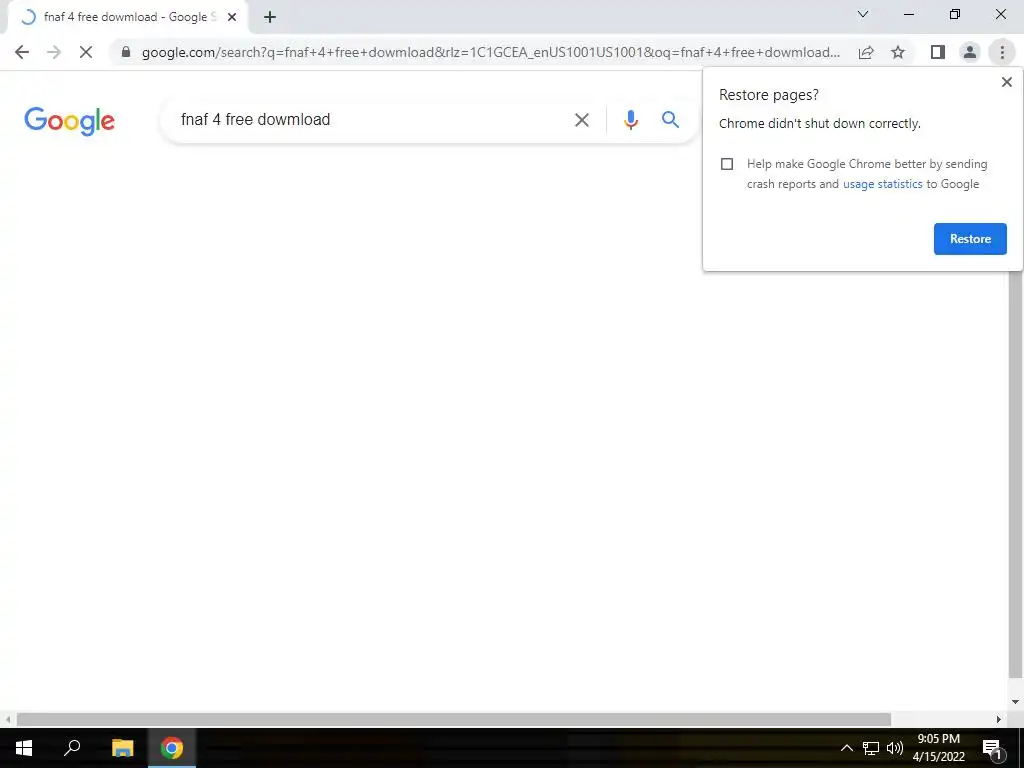Open the taskbar clock and date
Viewport: 1024px width, 768px height.
[938, 748]
